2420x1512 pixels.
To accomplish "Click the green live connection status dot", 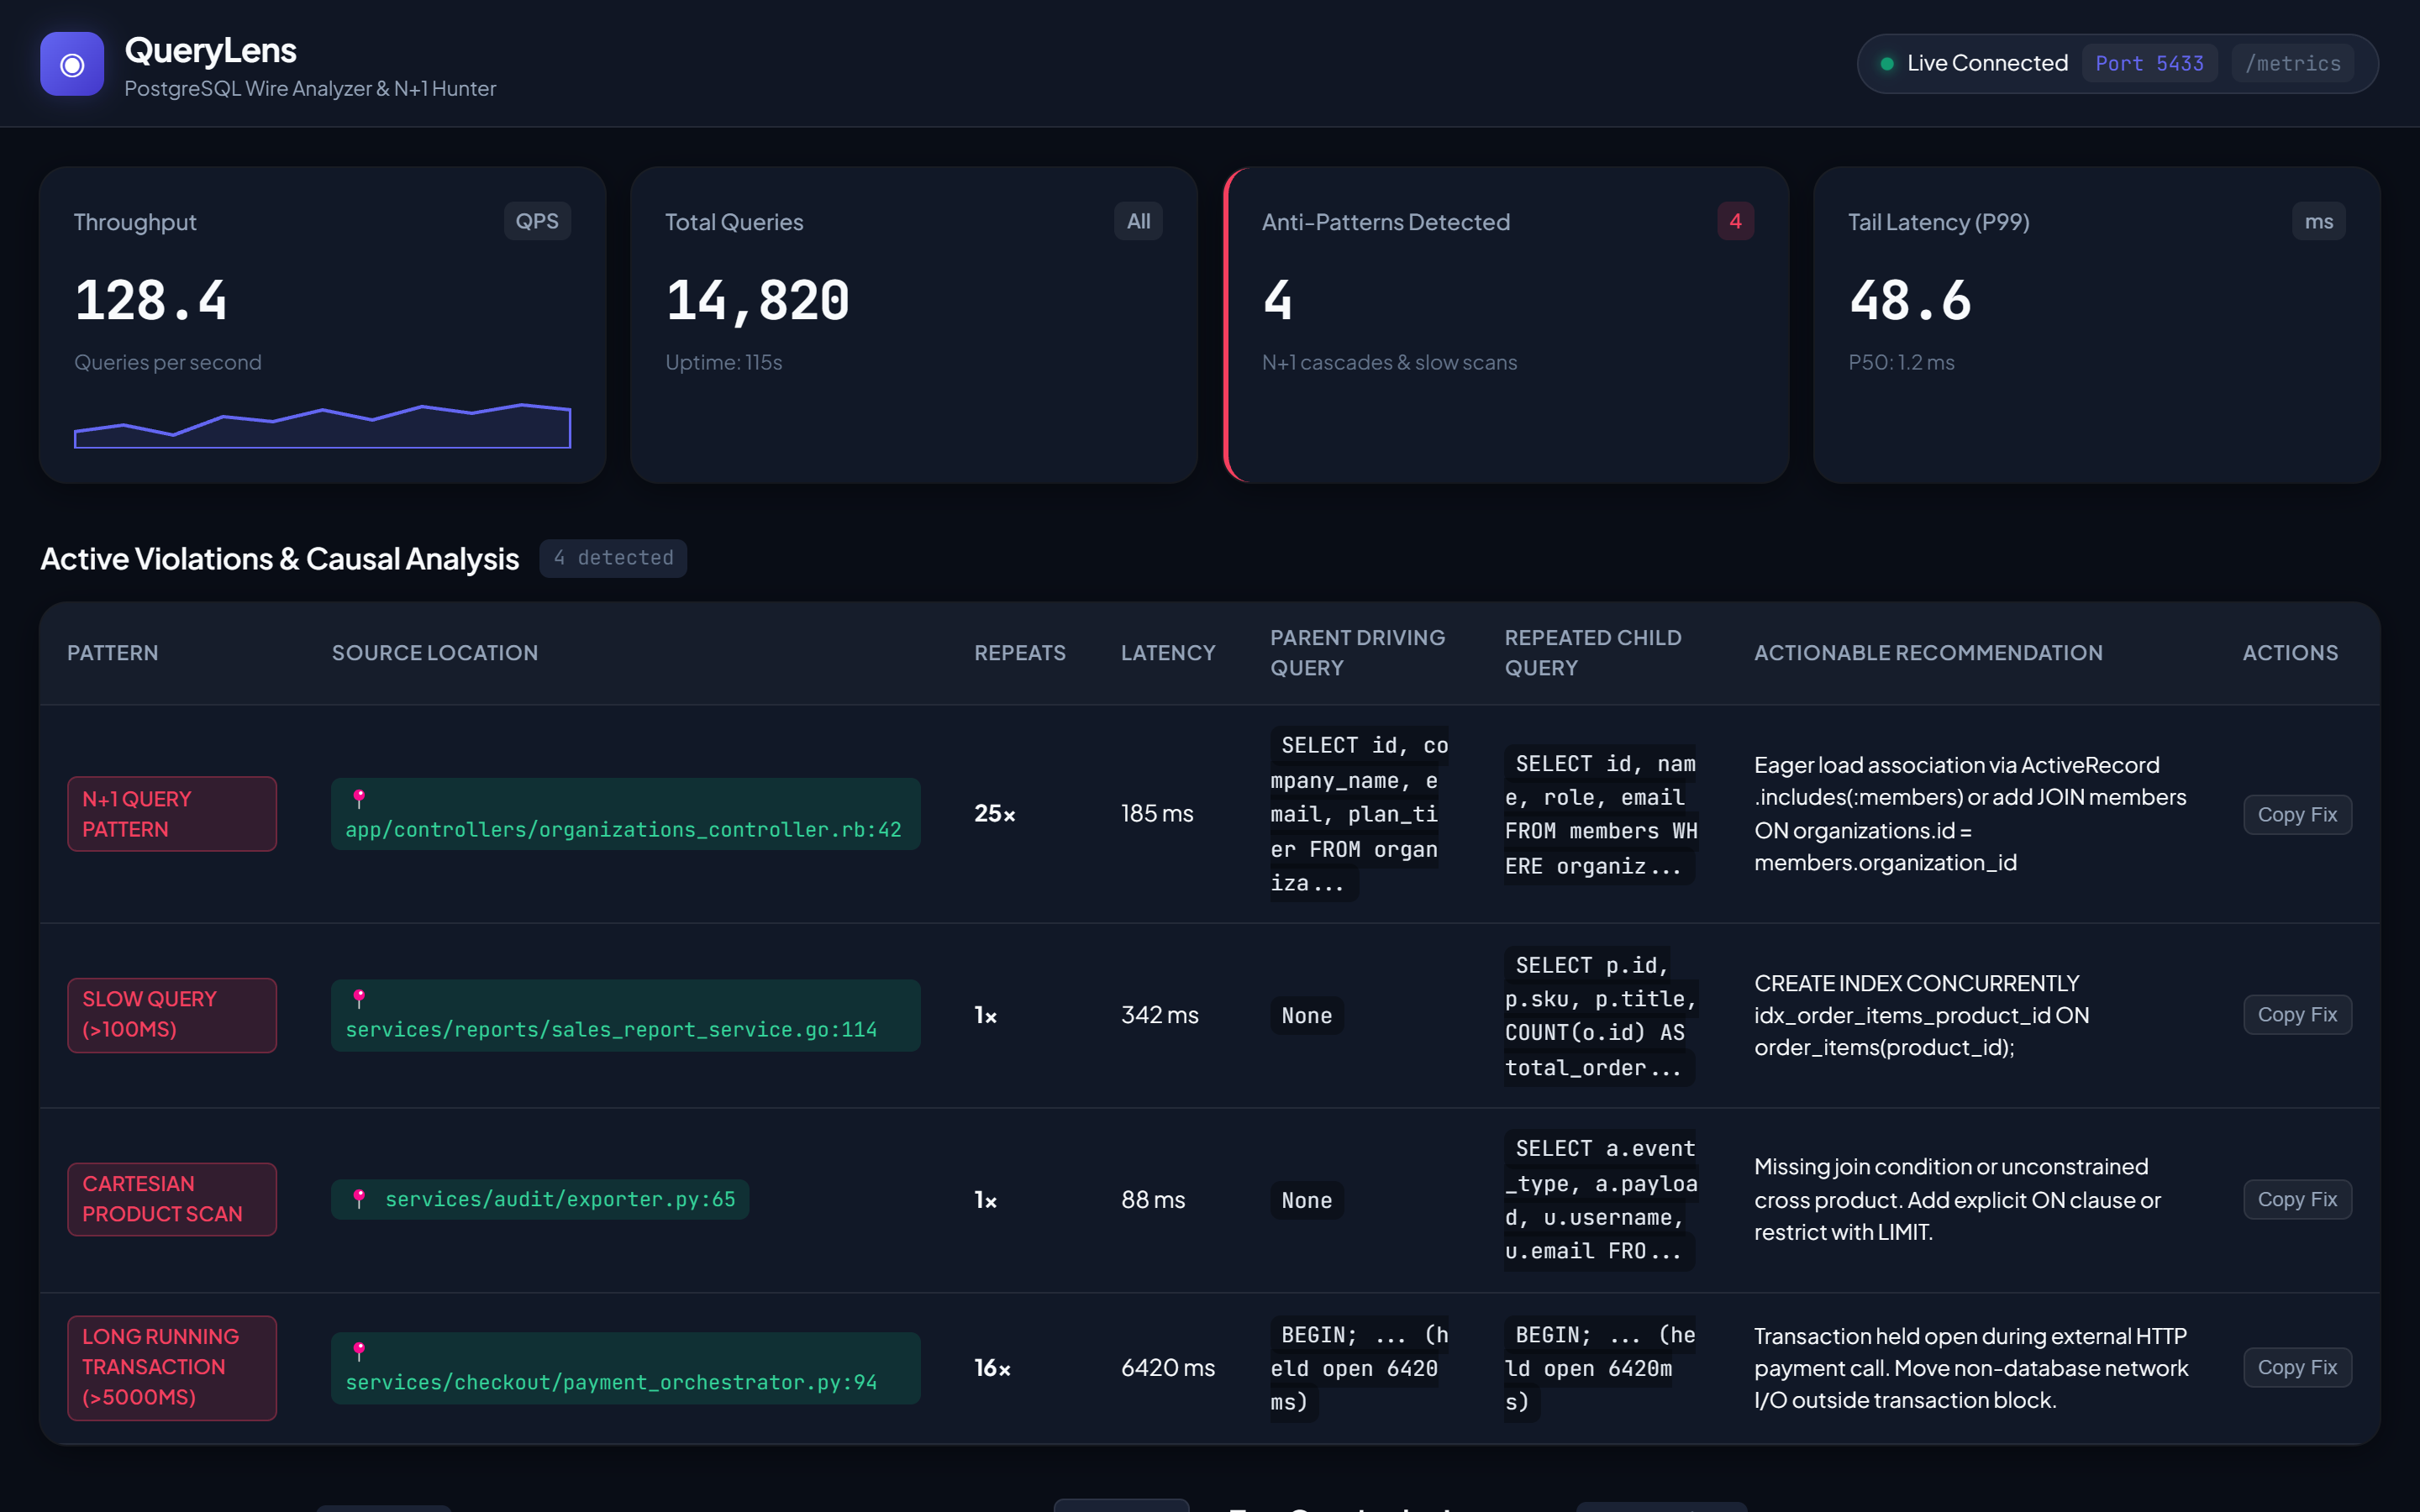I will [x=1886, y=64].
